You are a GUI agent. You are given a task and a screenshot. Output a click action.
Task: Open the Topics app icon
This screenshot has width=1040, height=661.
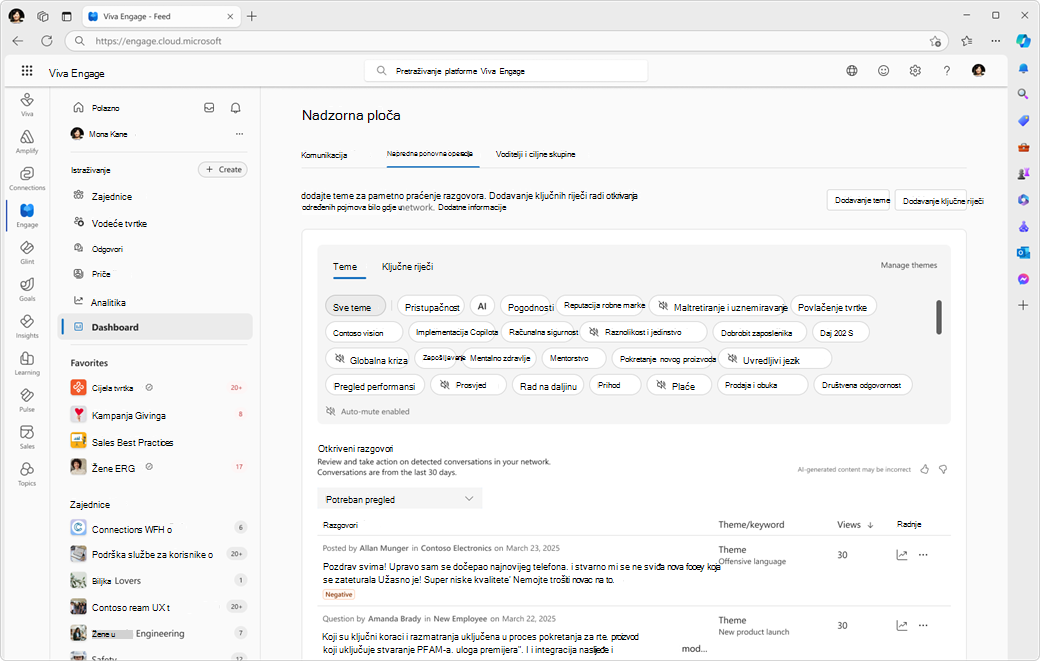pos(27,474)
